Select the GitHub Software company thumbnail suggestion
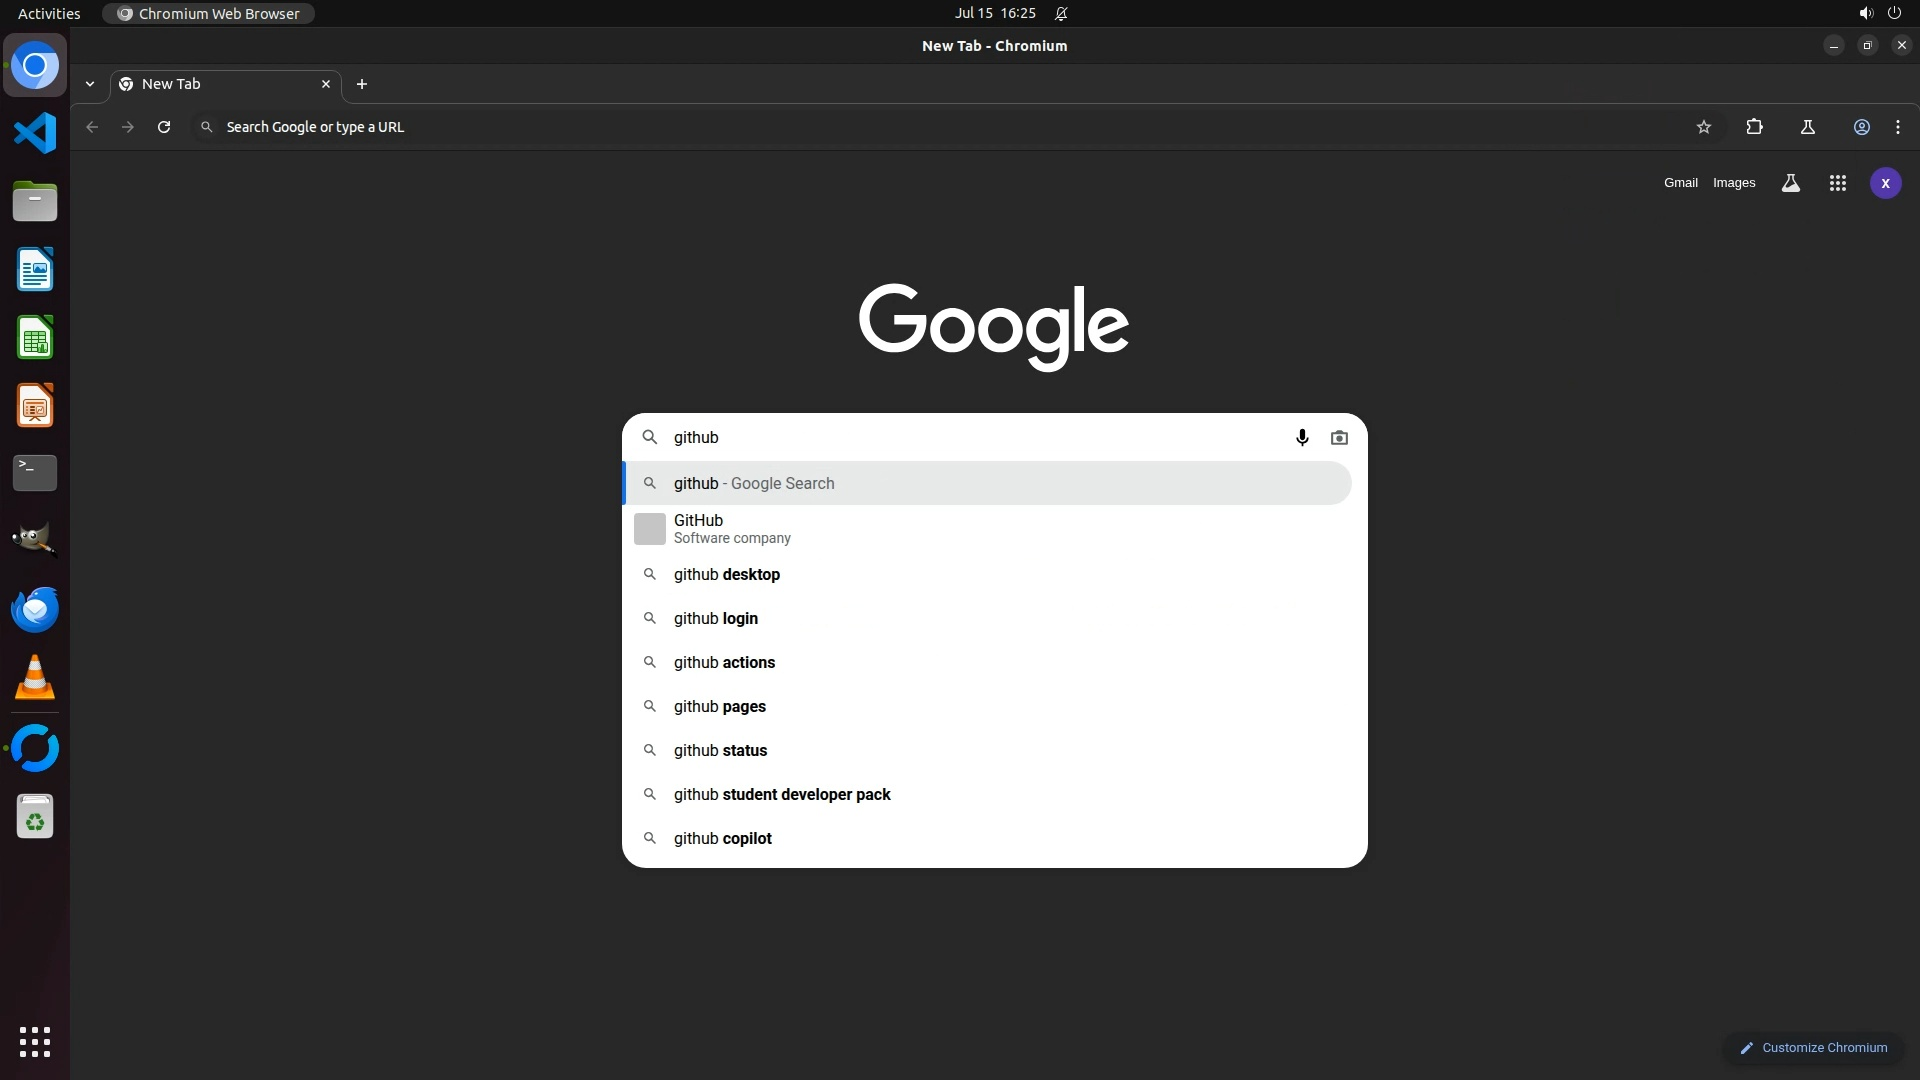1920x1080 pixels. point(650,529)
